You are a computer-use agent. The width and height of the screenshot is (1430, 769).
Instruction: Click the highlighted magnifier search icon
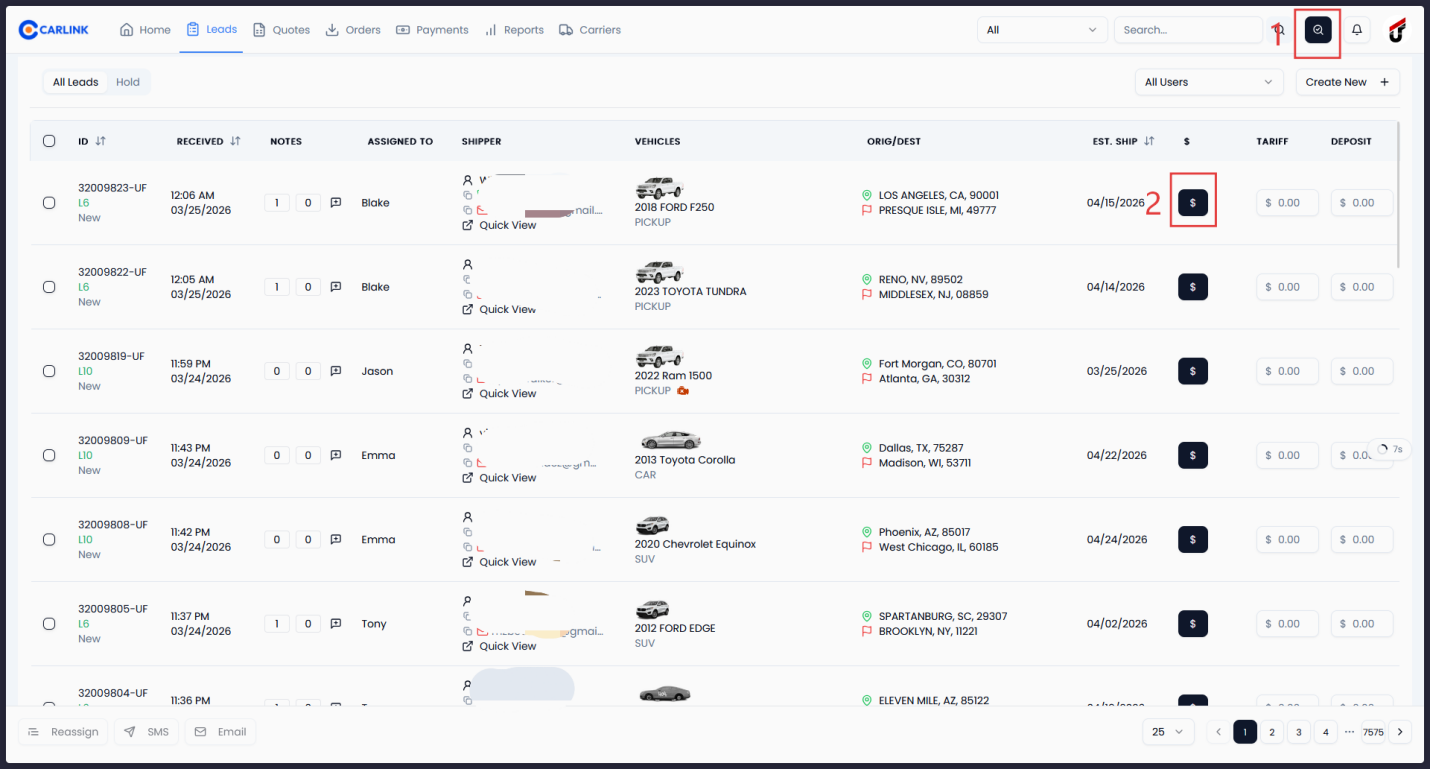pos(1316,30)
